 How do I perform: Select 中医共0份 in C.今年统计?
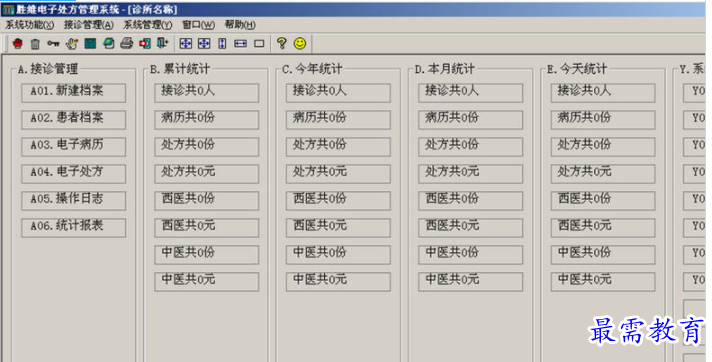click(338, 255)
